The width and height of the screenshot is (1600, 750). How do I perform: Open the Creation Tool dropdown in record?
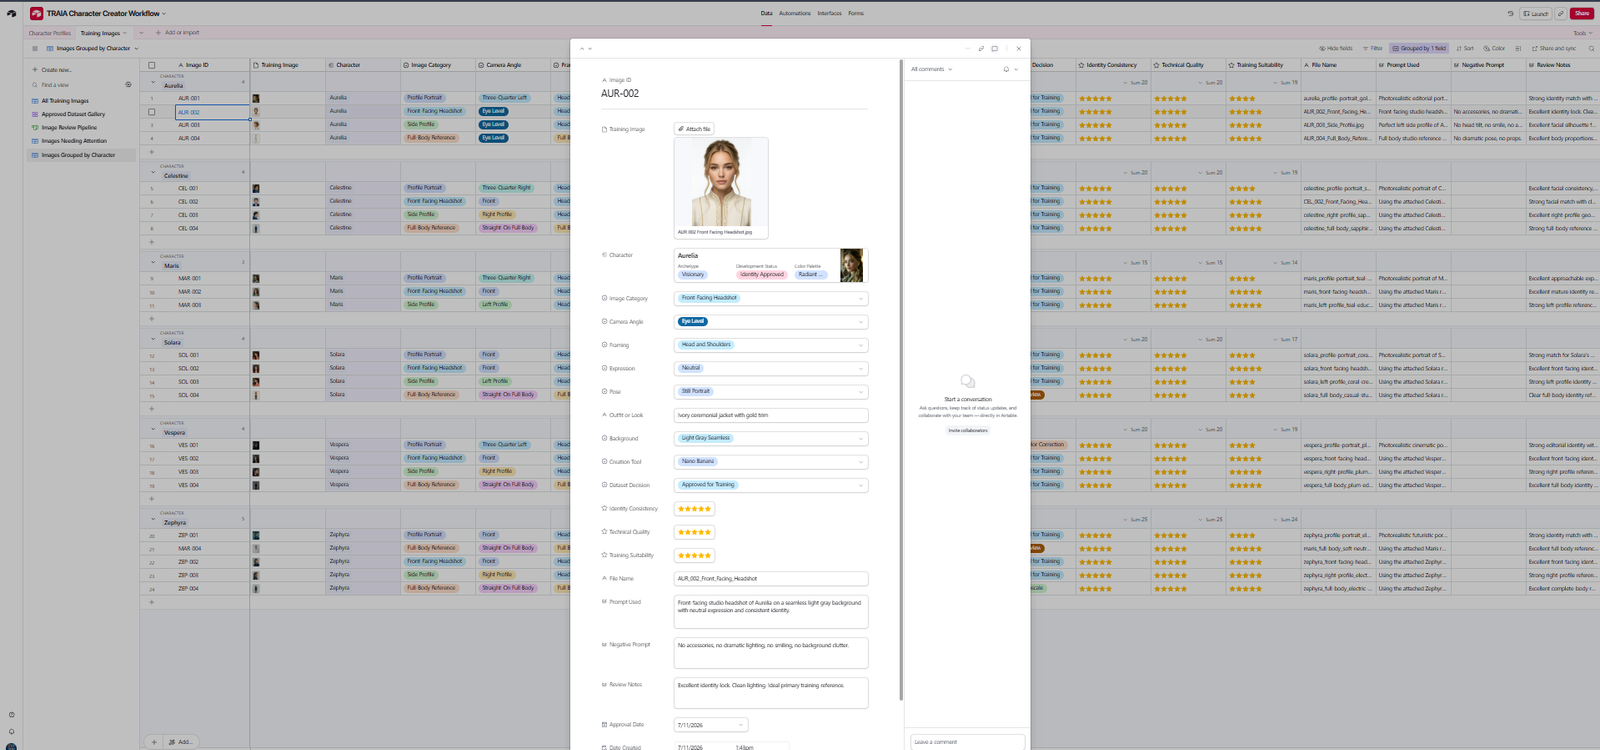(771, 462)
